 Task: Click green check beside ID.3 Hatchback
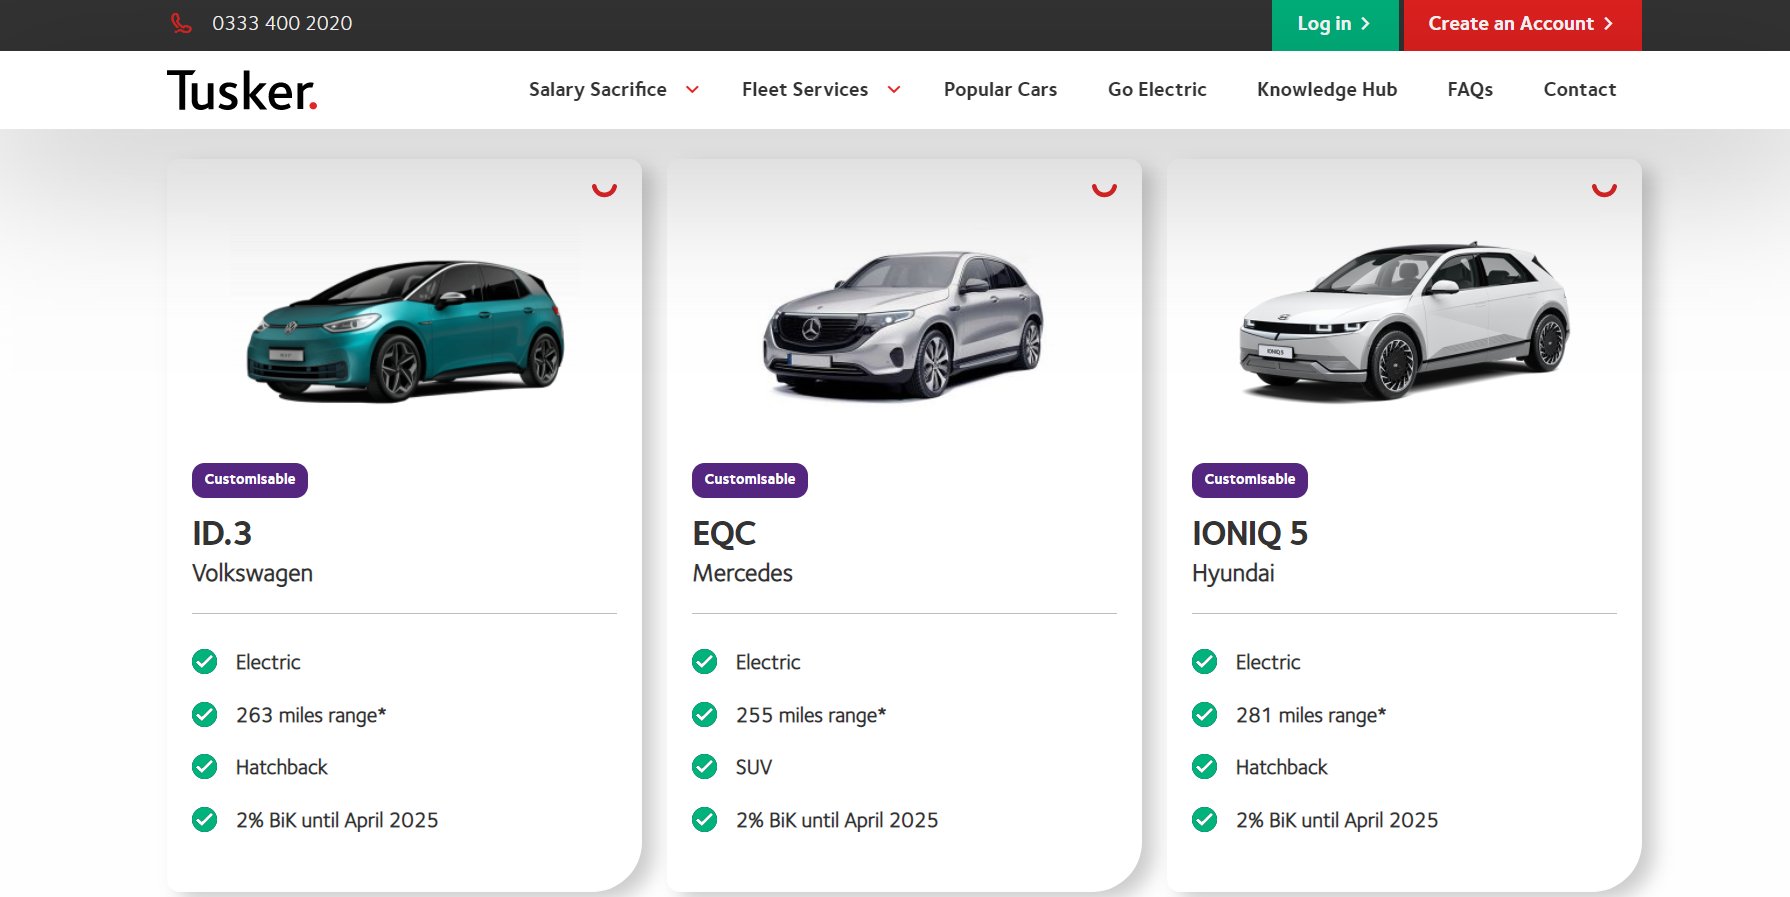(205, 767)
